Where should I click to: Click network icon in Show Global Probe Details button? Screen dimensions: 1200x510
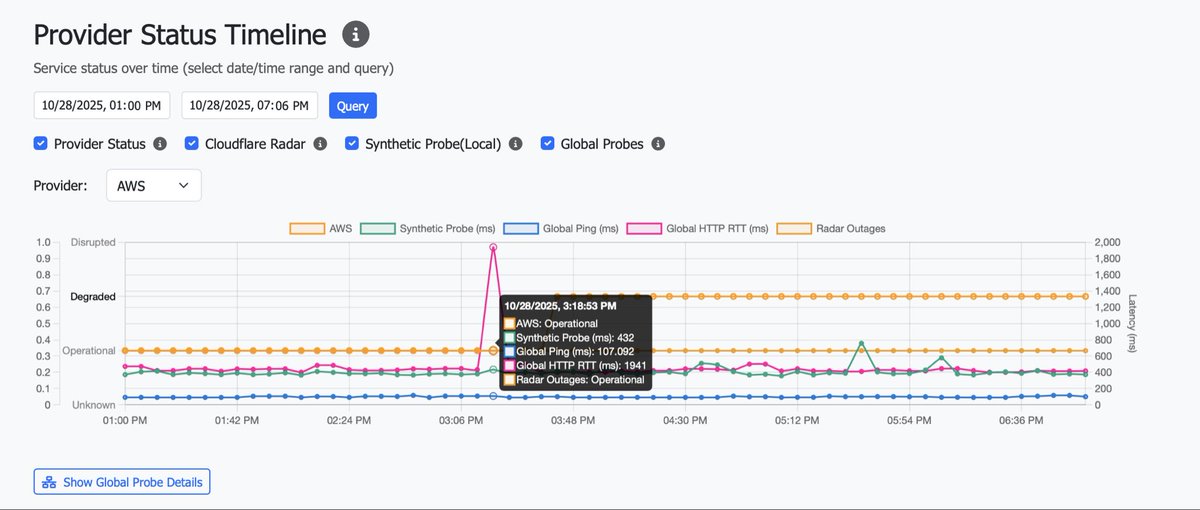tap(48, 482)
